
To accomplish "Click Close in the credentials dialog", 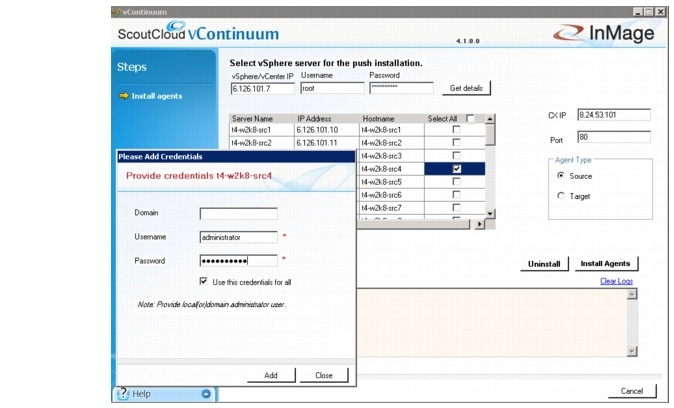I will tap(324, 375).
